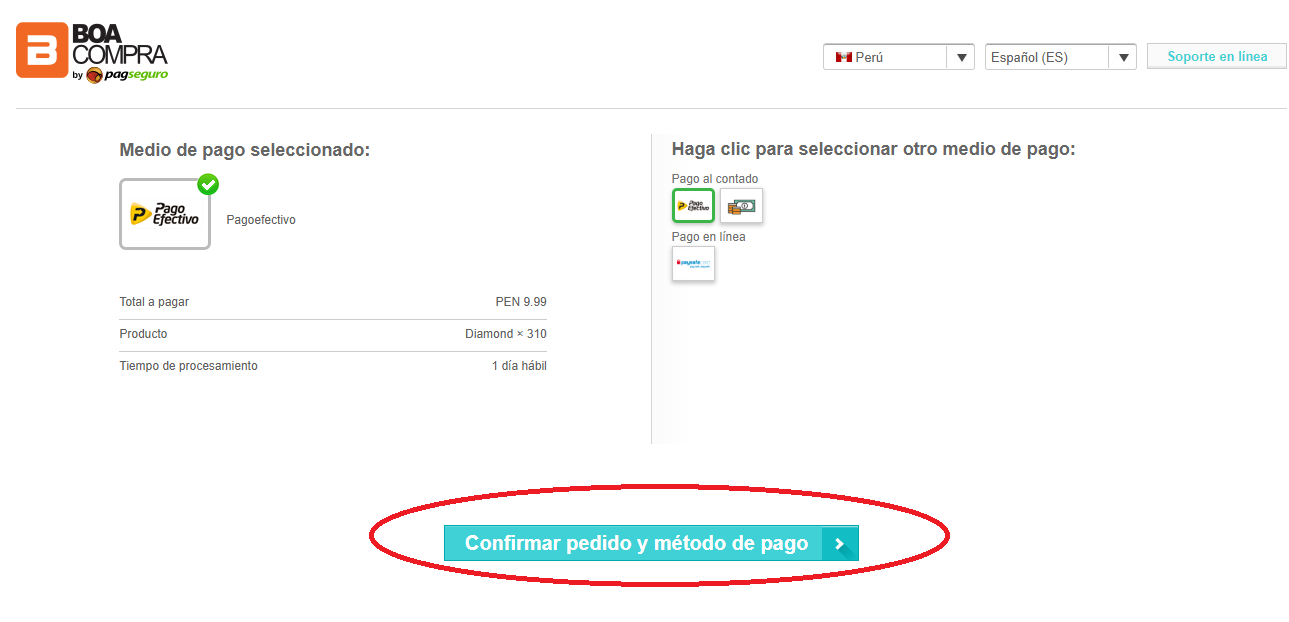Click the large selected PagoEfectivo payment logo
Viewport: 1289px width, 622px height.
pyautogui.click(x=165, y=214)
